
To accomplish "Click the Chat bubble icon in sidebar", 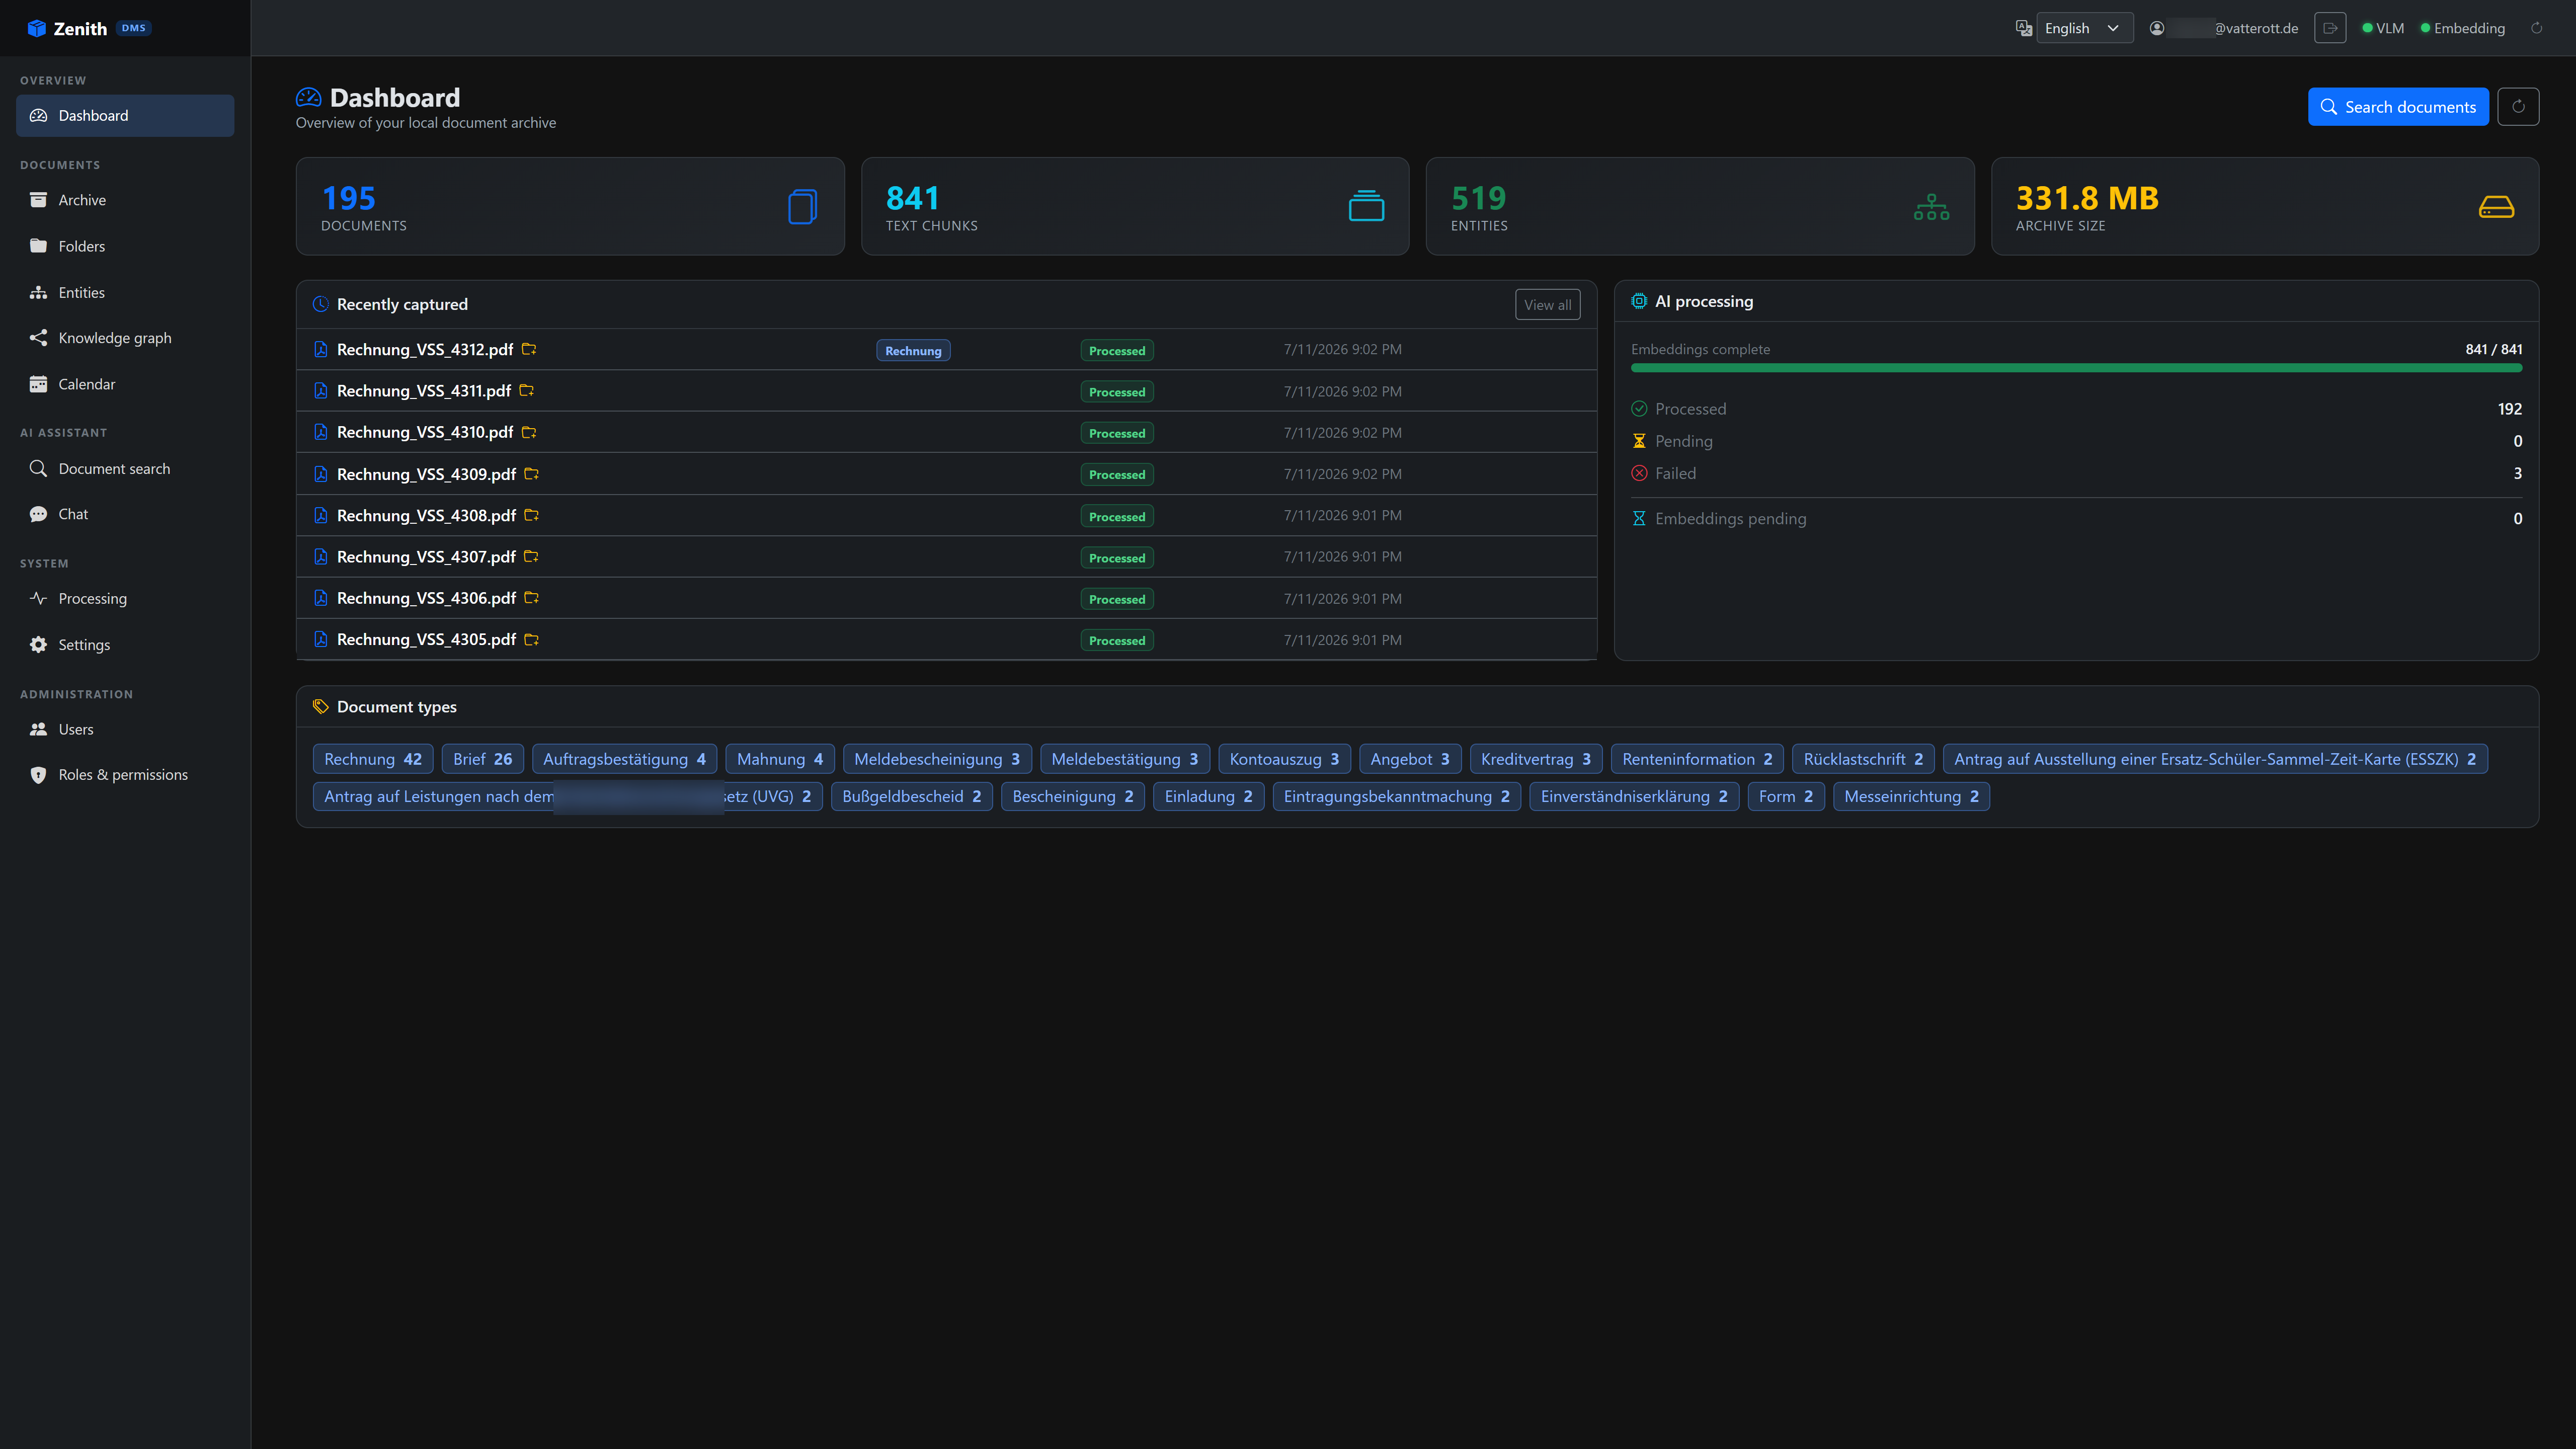I will pos(38,514).
